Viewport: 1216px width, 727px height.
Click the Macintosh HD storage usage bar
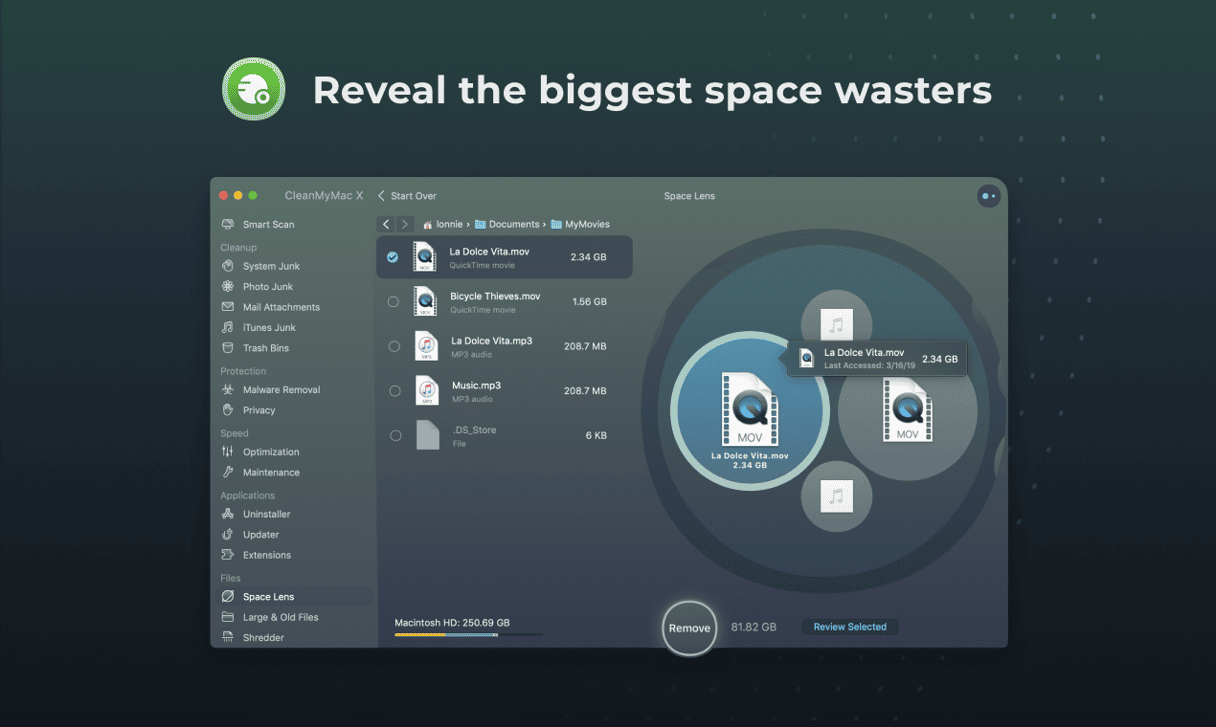[x=468, y=634]
